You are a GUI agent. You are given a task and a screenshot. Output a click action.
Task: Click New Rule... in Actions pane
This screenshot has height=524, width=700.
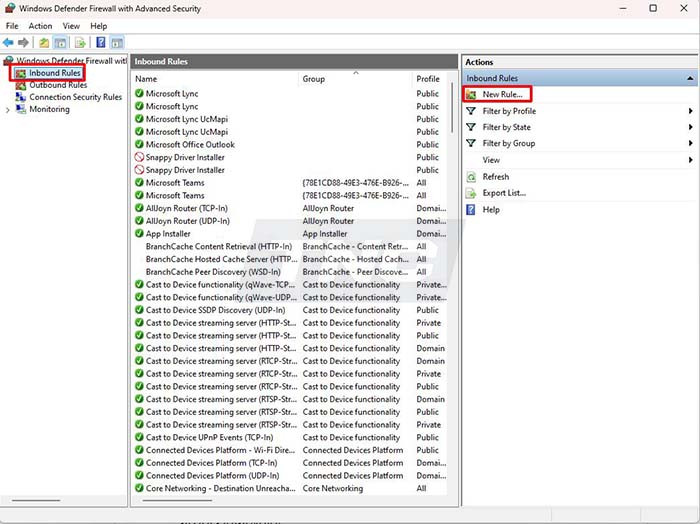click(502, 95)
